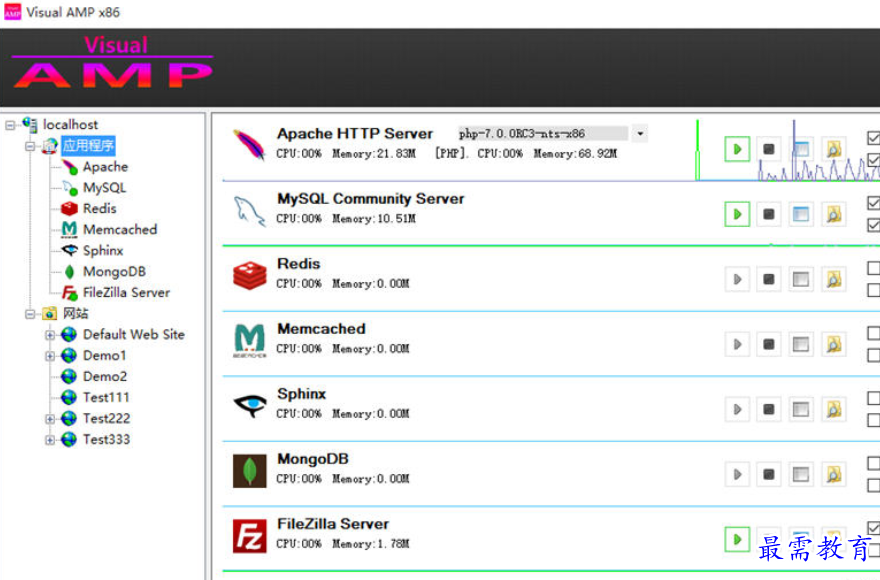
Task: Expand the Demo1 site node
Action: pos(50,356)
